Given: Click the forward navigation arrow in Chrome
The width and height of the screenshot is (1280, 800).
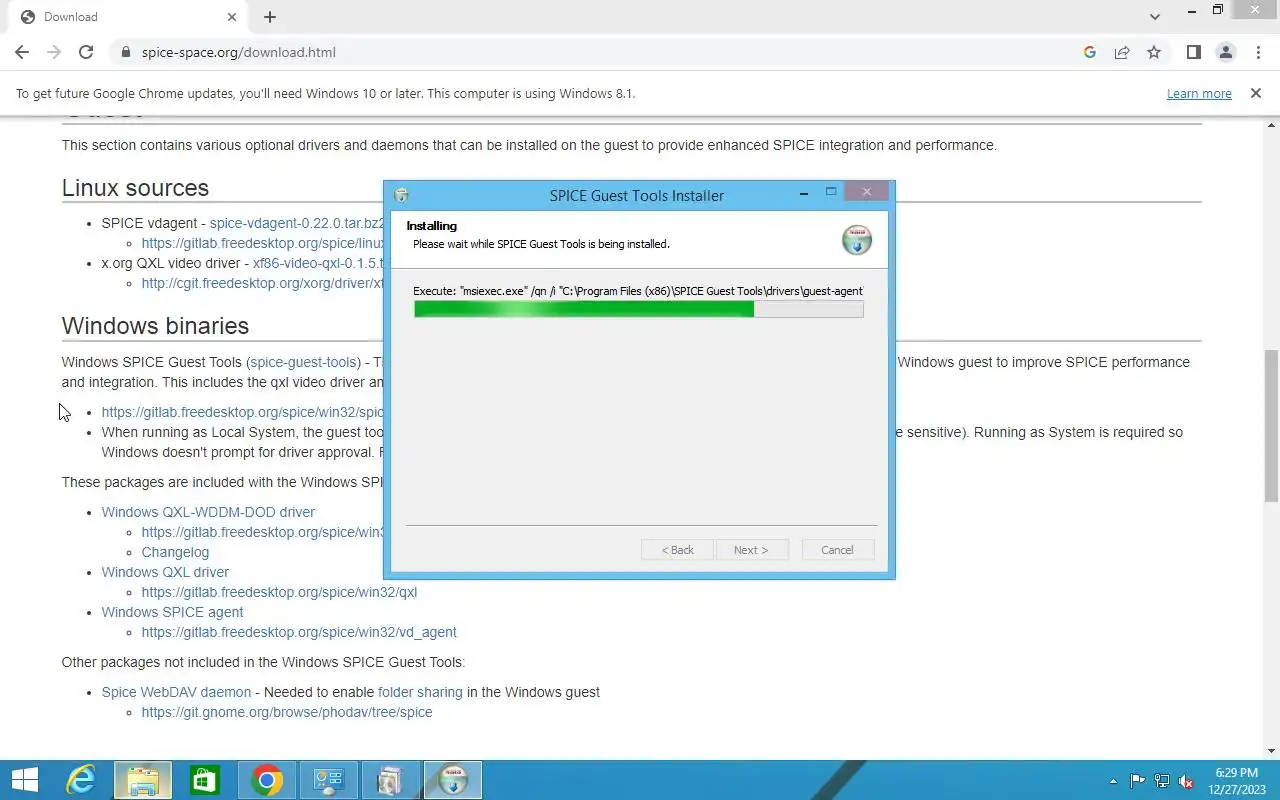Looking at the screenshot, I should tap(54, 52).
